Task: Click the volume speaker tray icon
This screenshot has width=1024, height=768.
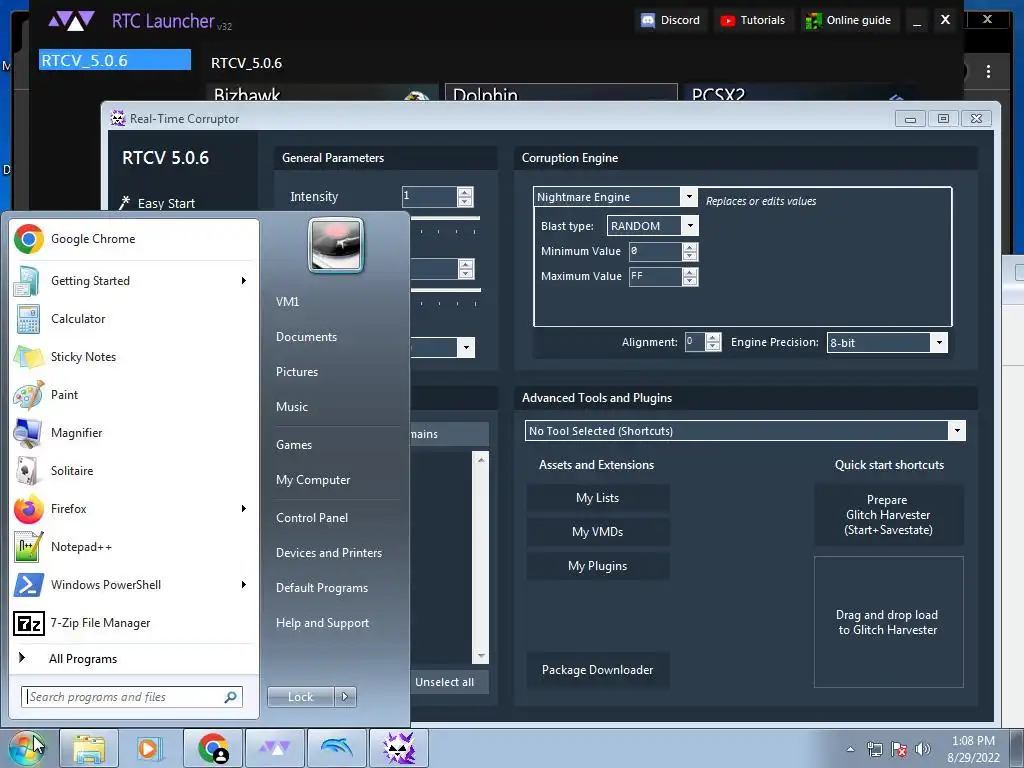Action: (x=923, y=749)
